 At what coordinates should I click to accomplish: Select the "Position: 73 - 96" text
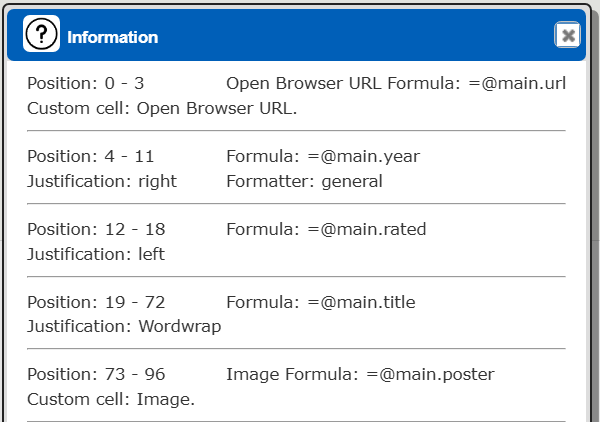pyautogui.click(x=96, y=375)
